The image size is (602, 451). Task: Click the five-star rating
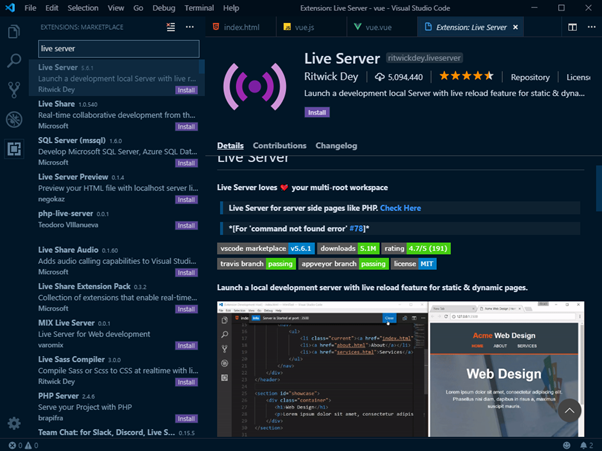[466, 76]
